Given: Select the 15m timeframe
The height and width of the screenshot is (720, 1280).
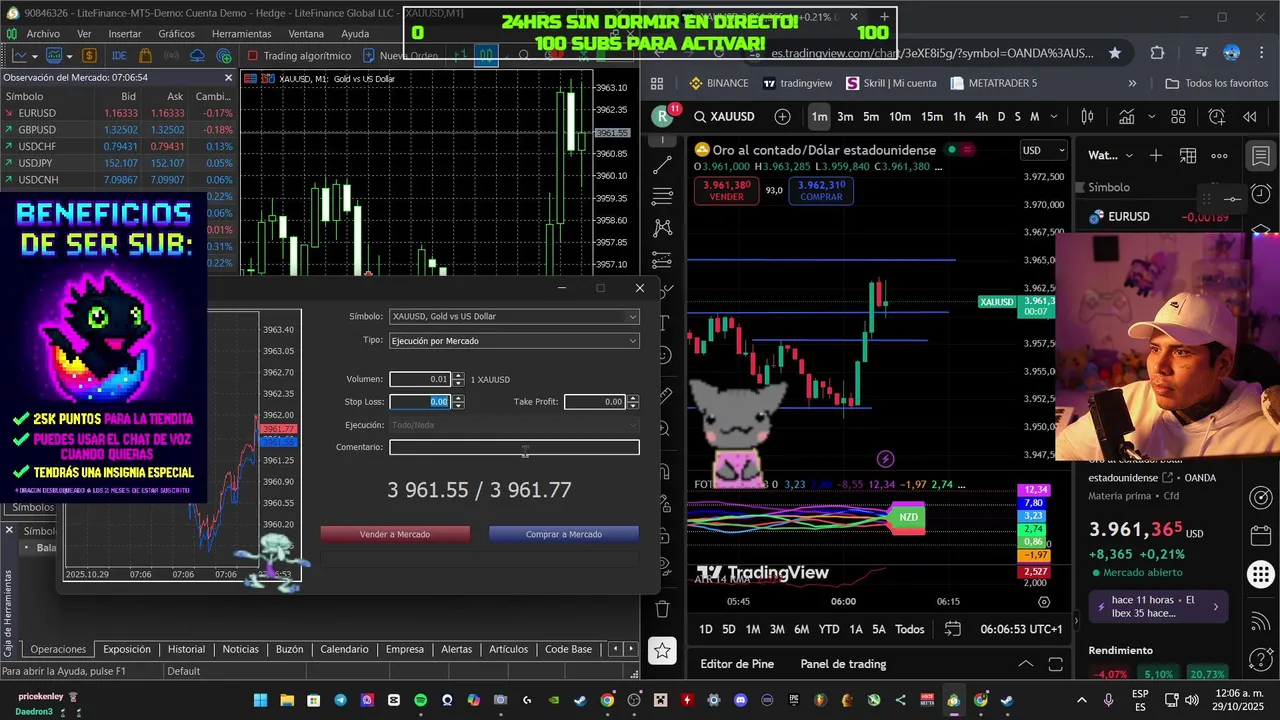Looking at the screenshot, I should pyautogui.click(x=931, y=116).
